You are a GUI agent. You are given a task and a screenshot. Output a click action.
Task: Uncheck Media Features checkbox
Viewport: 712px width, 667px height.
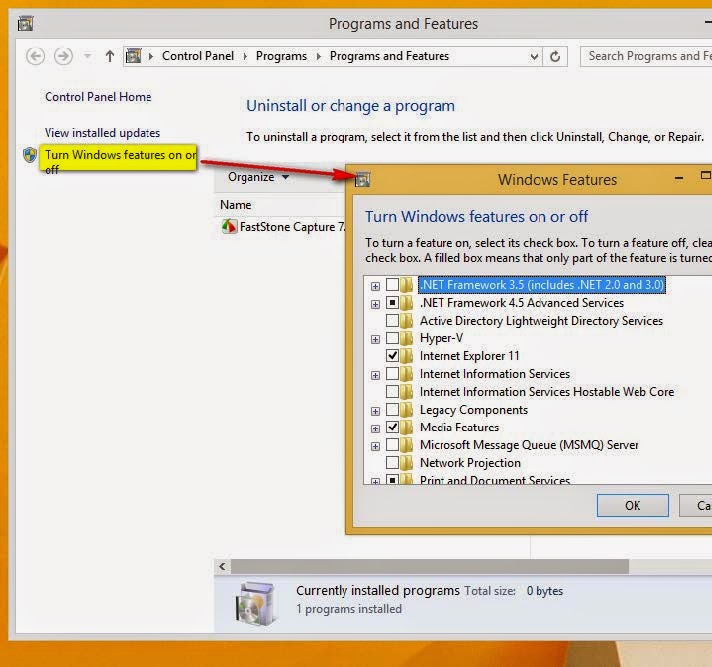(392, 427)
